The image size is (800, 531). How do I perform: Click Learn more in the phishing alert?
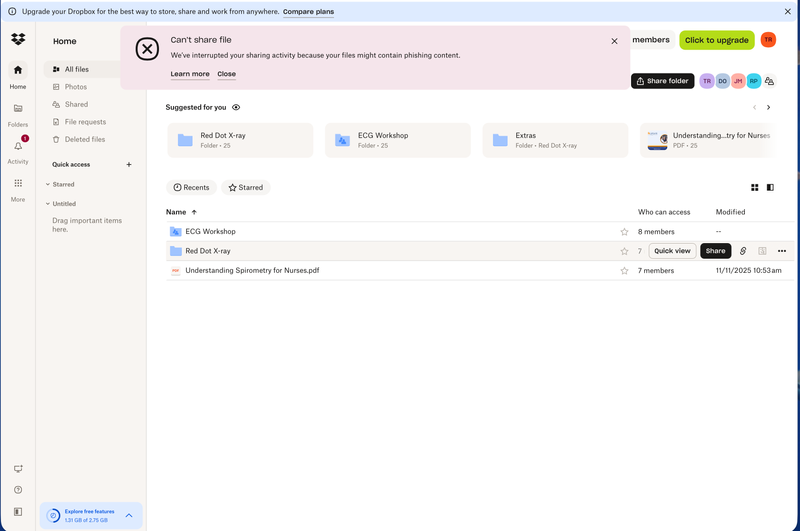190,74
